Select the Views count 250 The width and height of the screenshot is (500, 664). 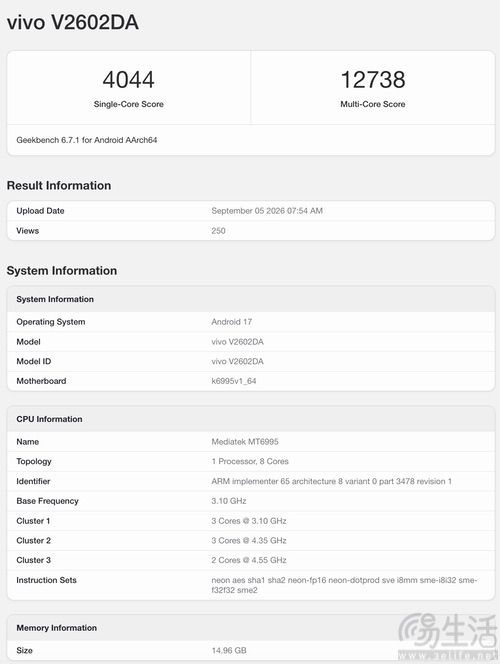[x=218, y=231]
